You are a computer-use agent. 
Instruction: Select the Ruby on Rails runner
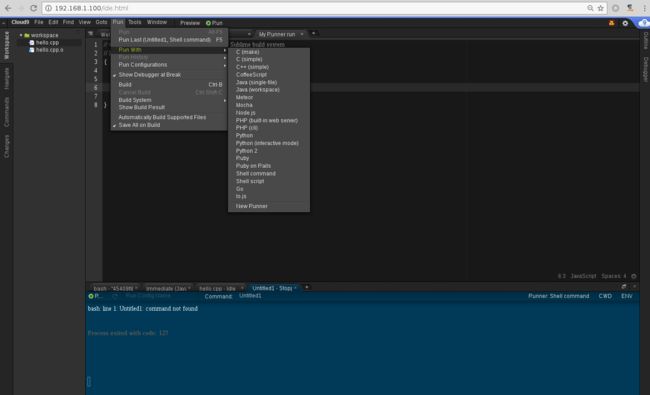pos(269,166)
